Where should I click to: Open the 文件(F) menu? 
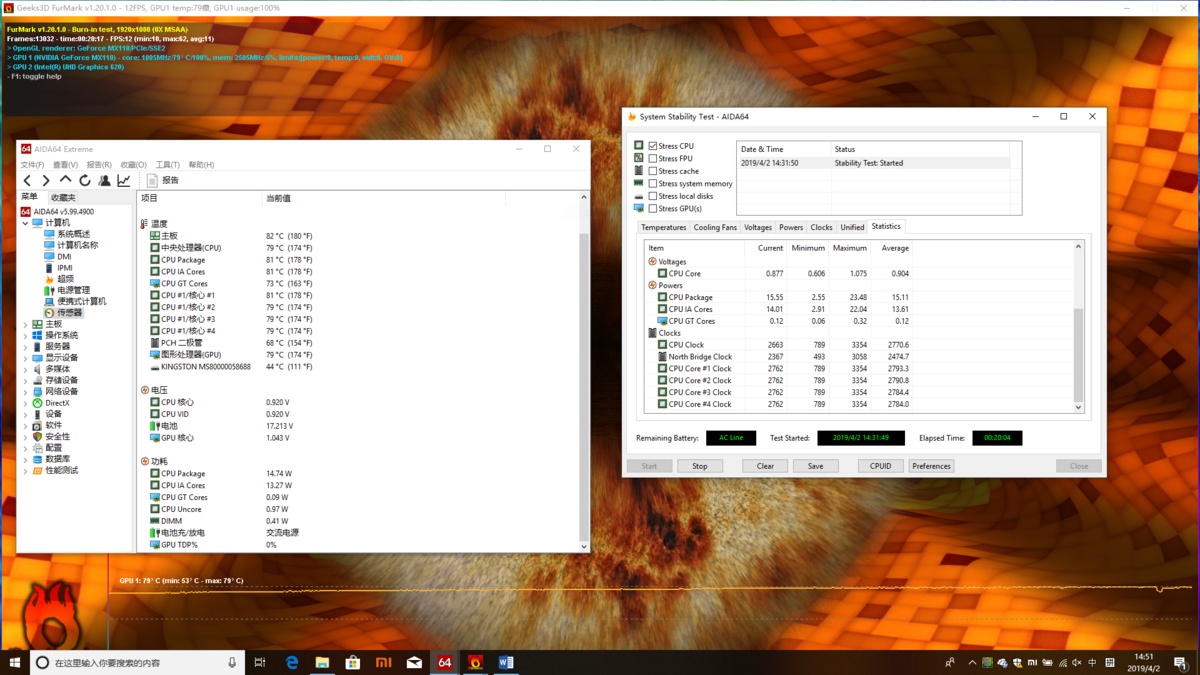tap(32, 165)
